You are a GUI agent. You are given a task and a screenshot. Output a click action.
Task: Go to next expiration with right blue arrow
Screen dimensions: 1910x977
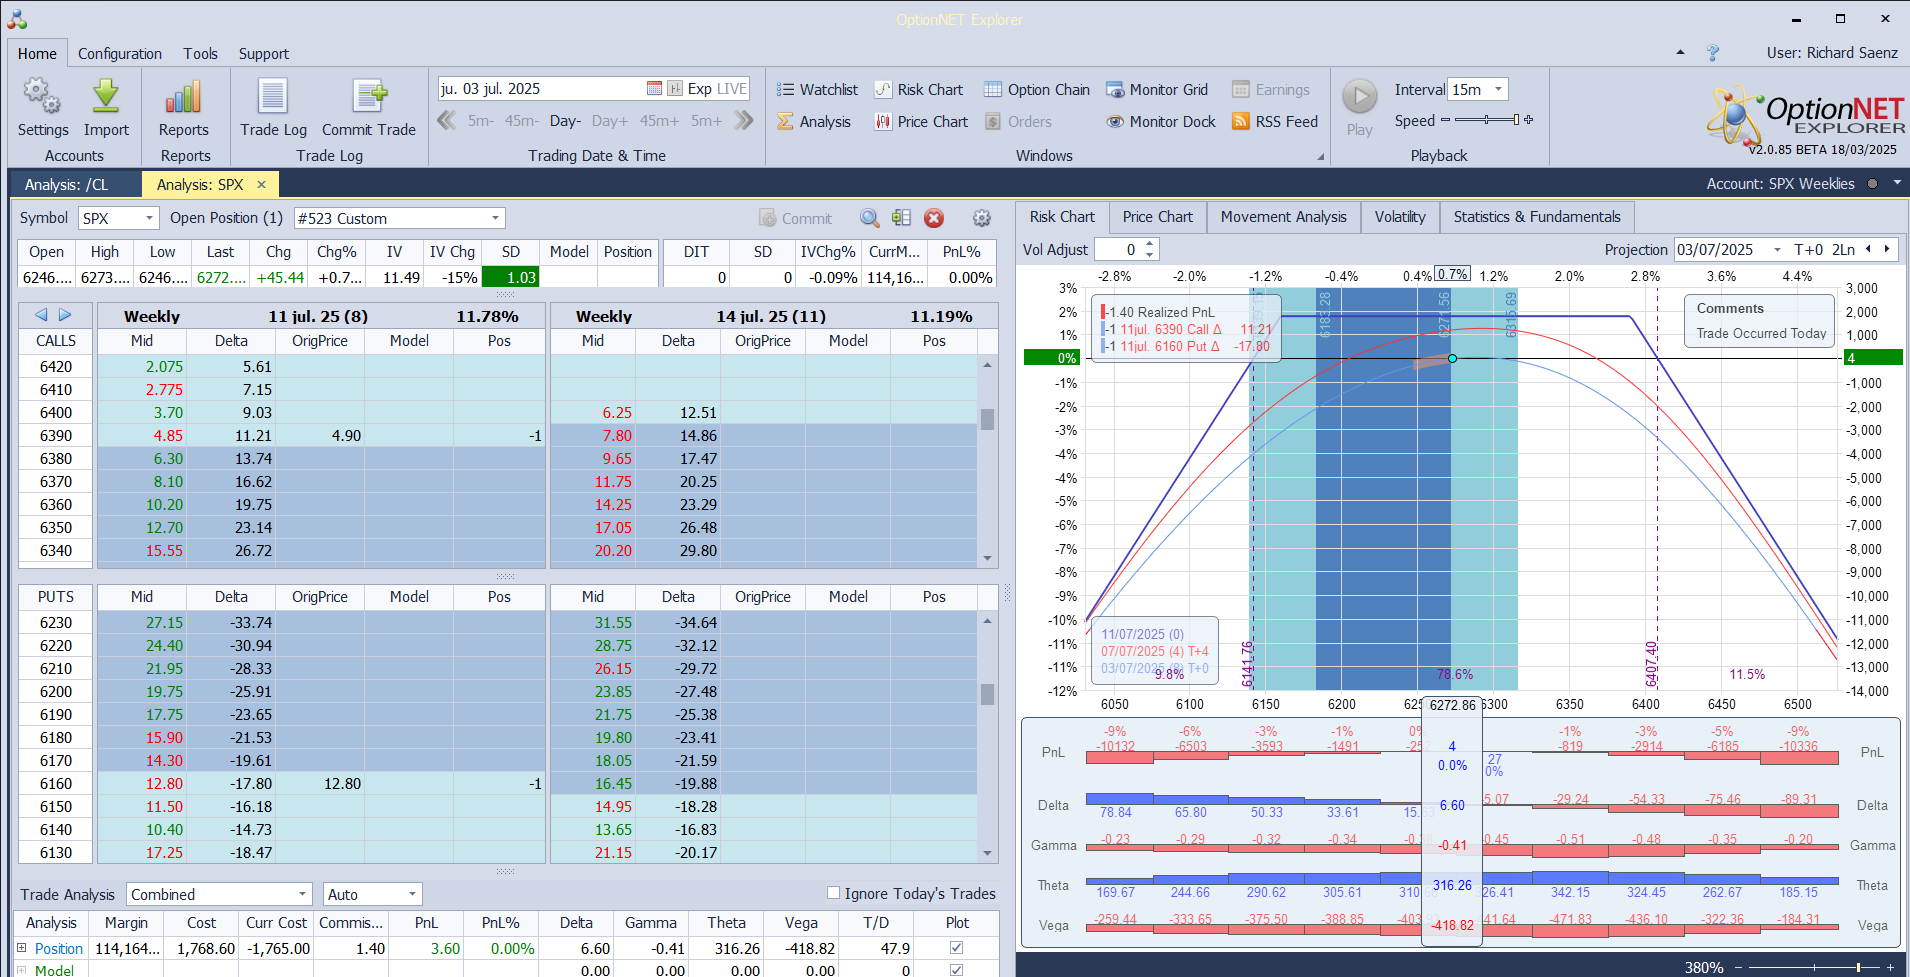point(65,315)
